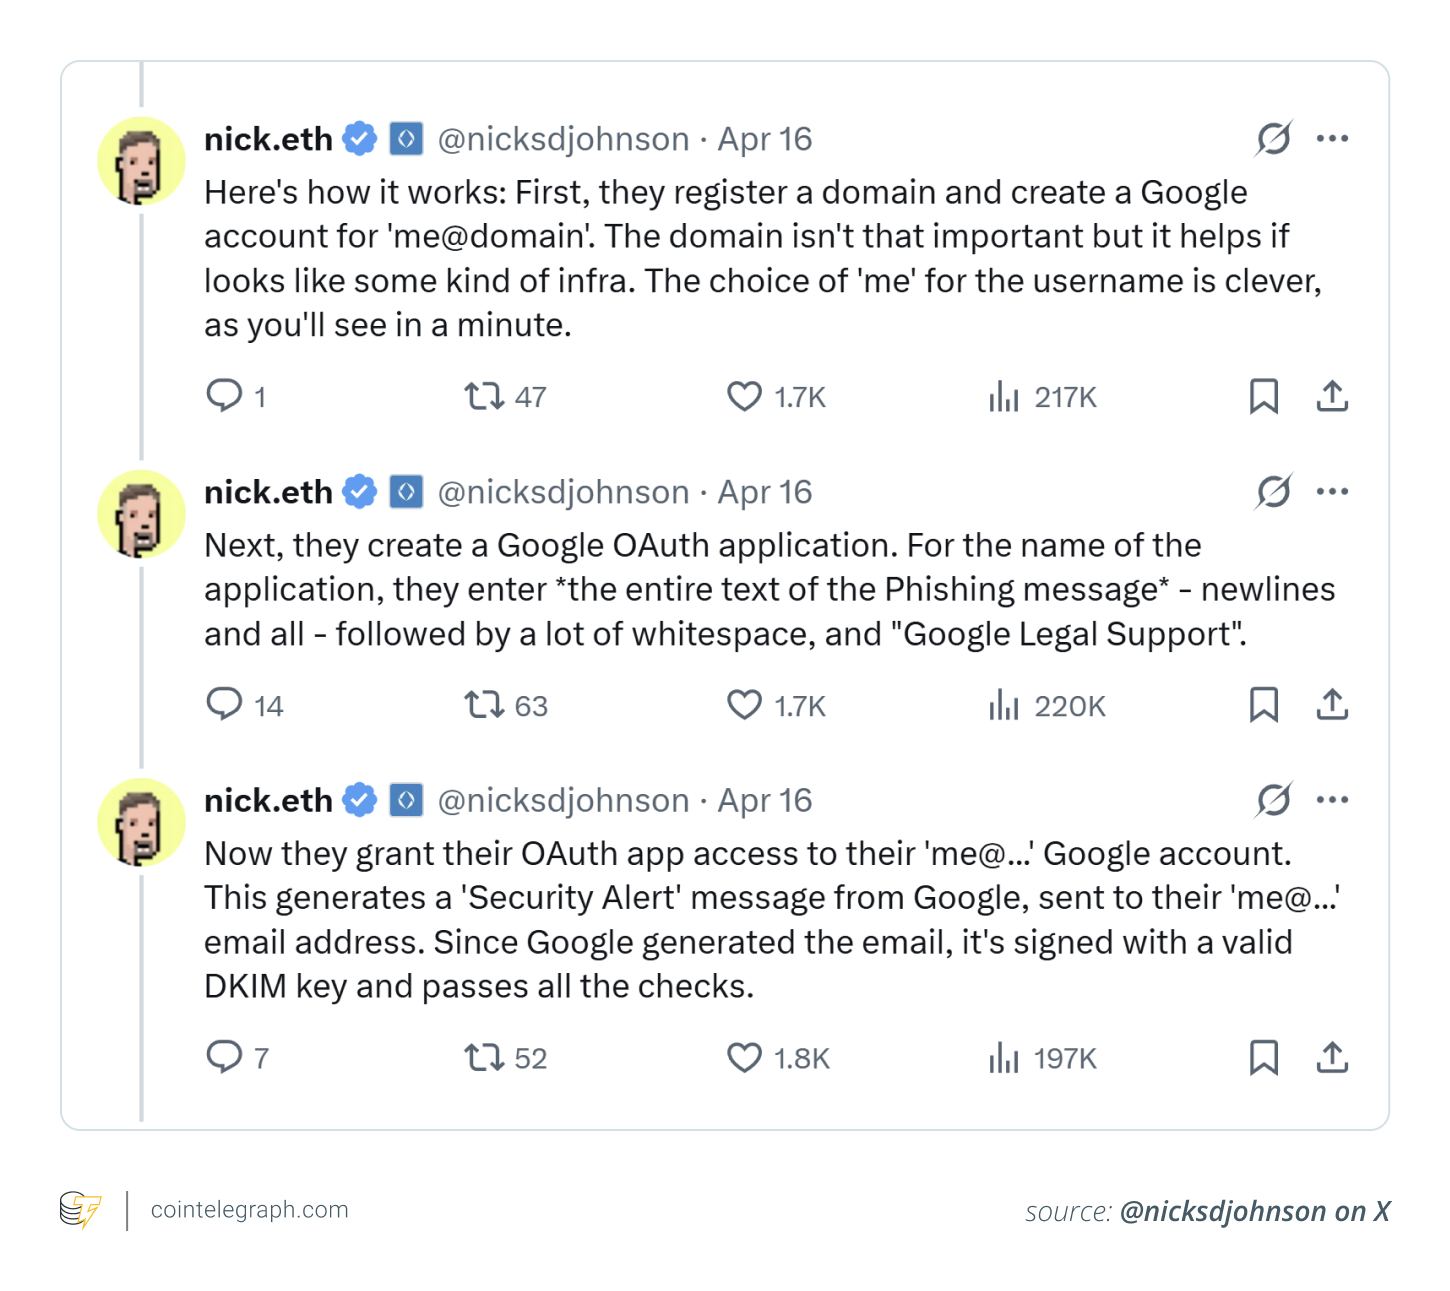Screen dimensions: 1450x1291
Task: Click the '@nicksdjohnson on X' source credit
Action: tap(1254, 1212)
